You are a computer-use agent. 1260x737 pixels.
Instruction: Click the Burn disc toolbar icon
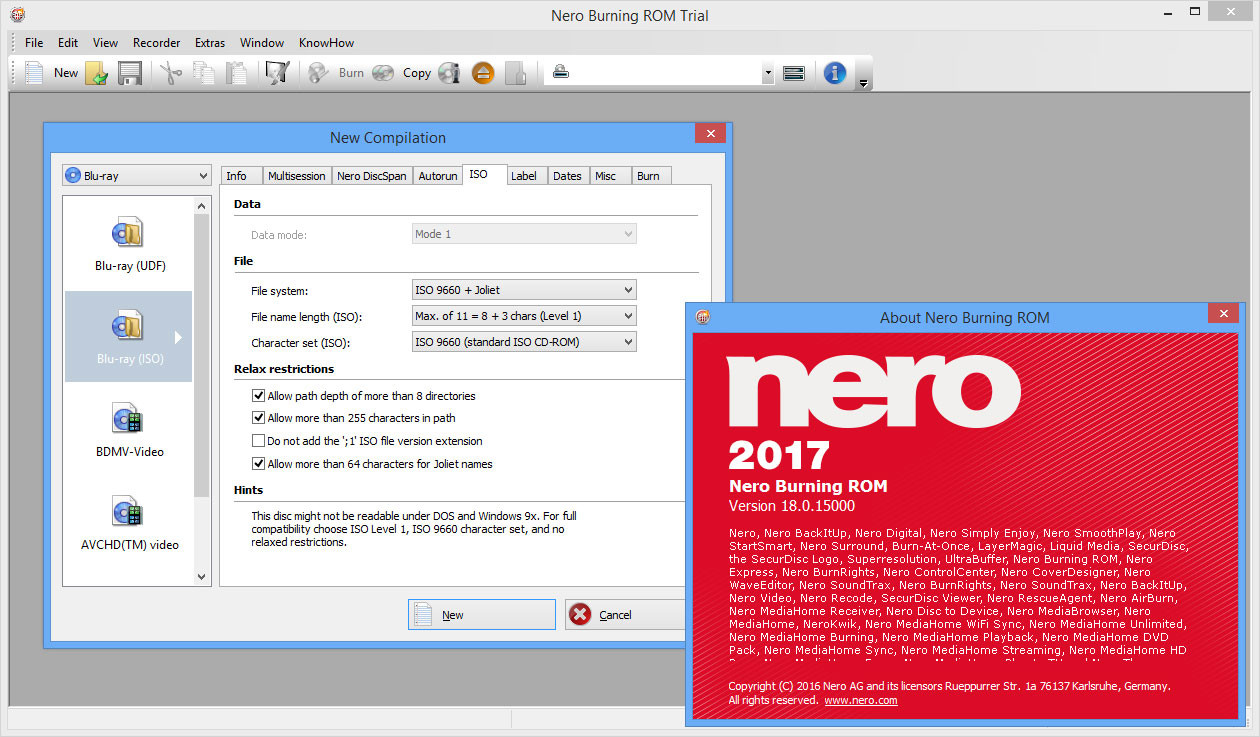pos(318,73)
